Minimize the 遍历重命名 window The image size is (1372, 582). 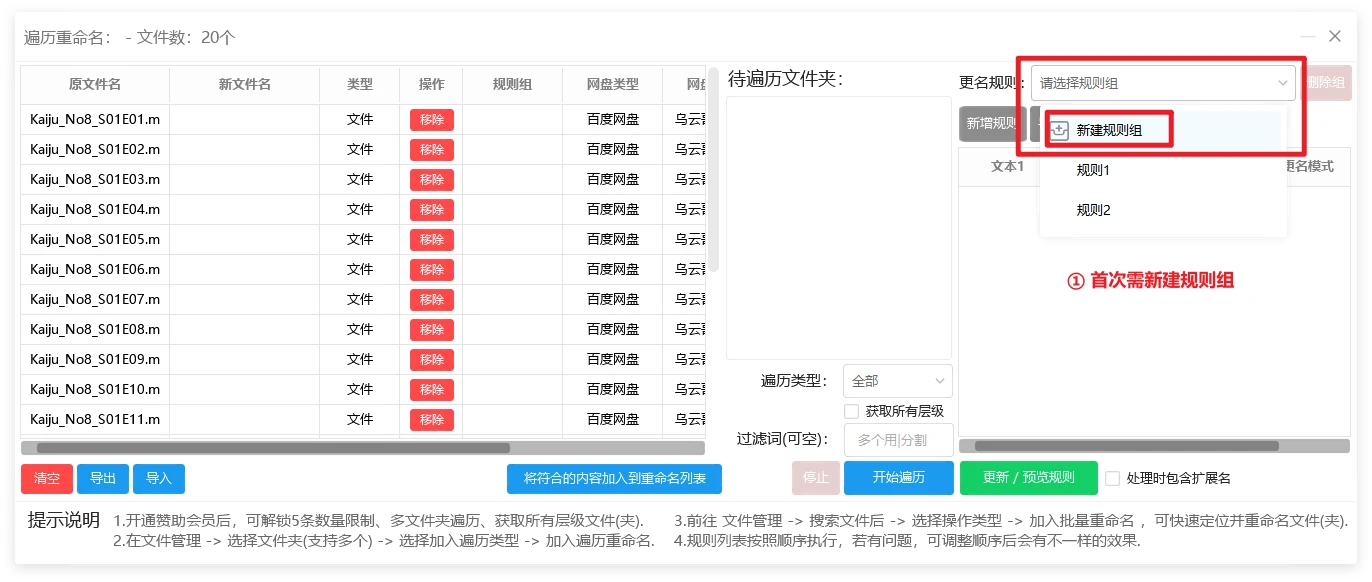pos(1308,36)
